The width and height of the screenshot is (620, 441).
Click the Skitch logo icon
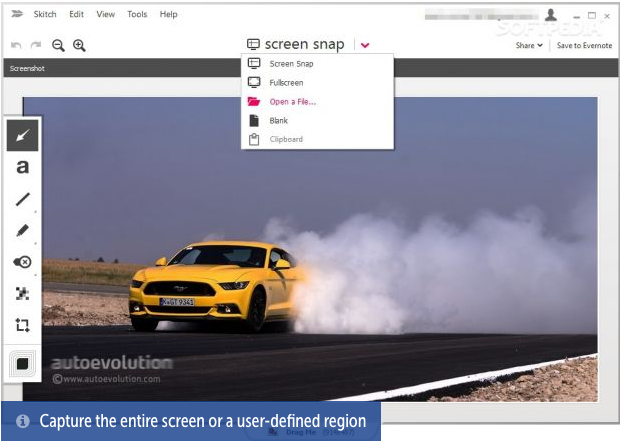17,14
